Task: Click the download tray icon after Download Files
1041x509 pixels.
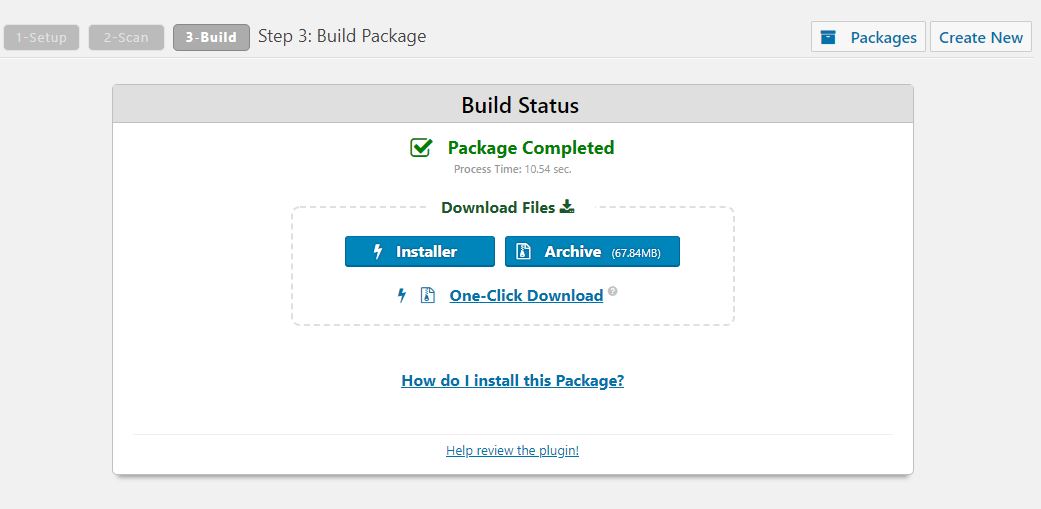Action: coord(566,207)
